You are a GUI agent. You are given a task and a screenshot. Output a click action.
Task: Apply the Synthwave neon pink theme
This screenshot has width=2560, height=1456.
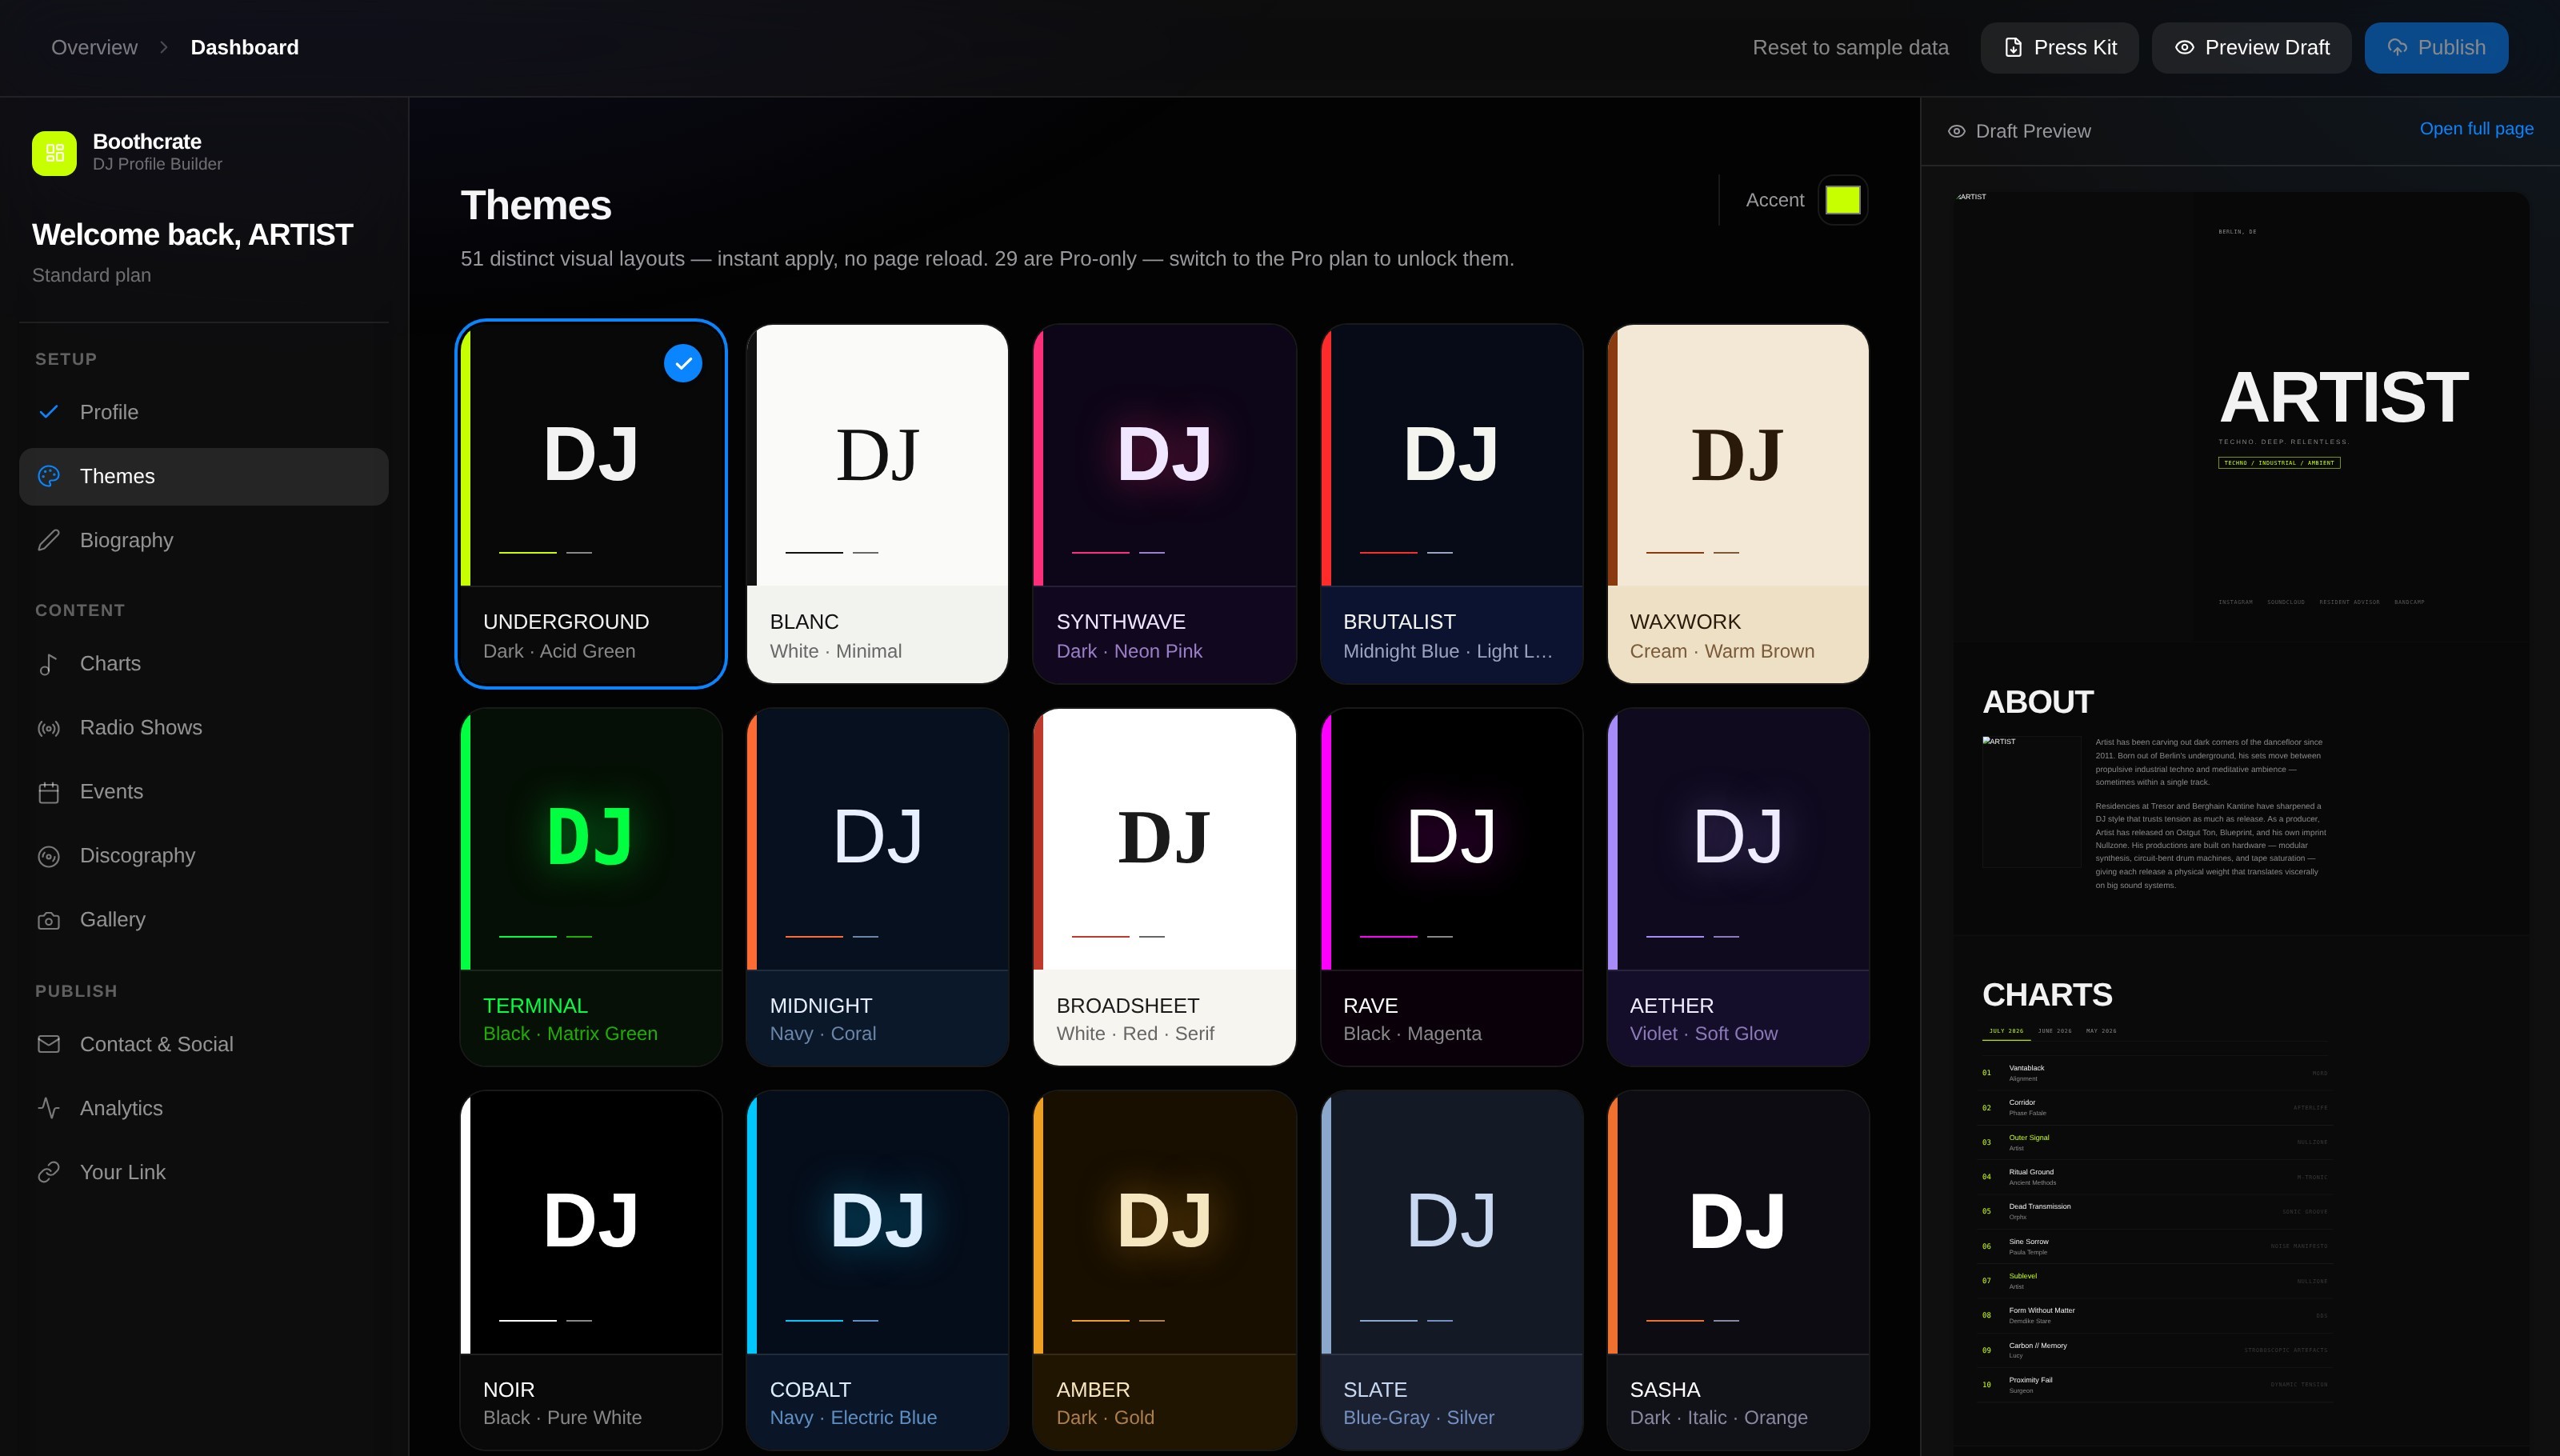pos(1164,504)
